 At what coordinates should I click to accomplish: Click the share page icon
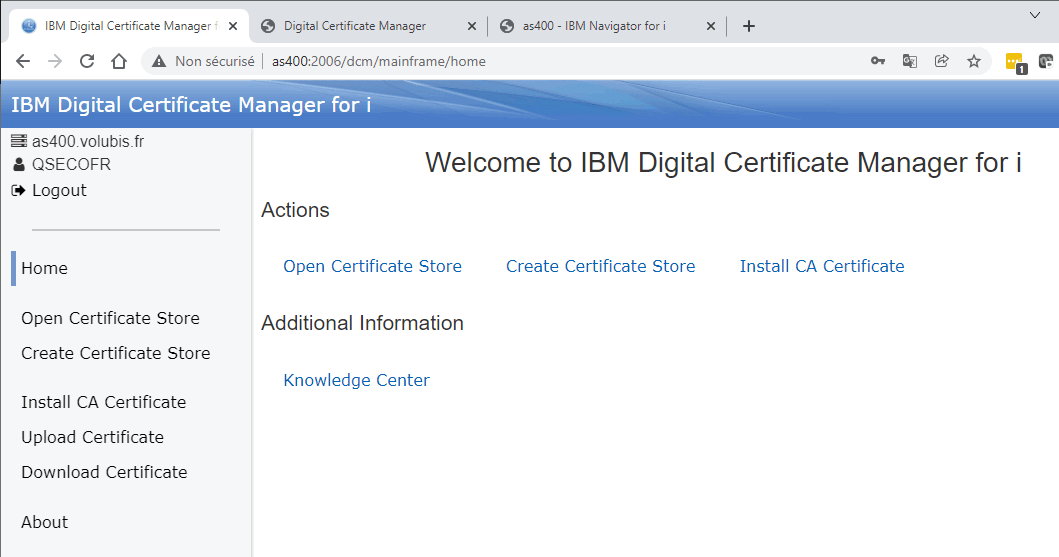coord(941,61)
